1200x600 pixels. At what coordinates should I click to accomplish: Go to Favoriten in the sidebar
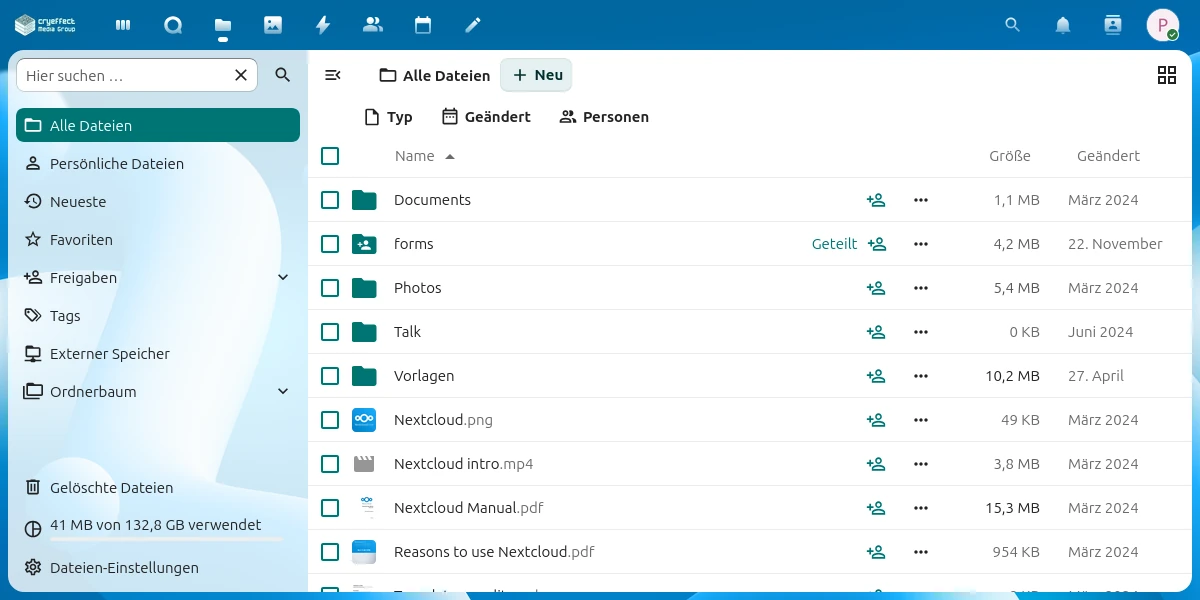81,240
